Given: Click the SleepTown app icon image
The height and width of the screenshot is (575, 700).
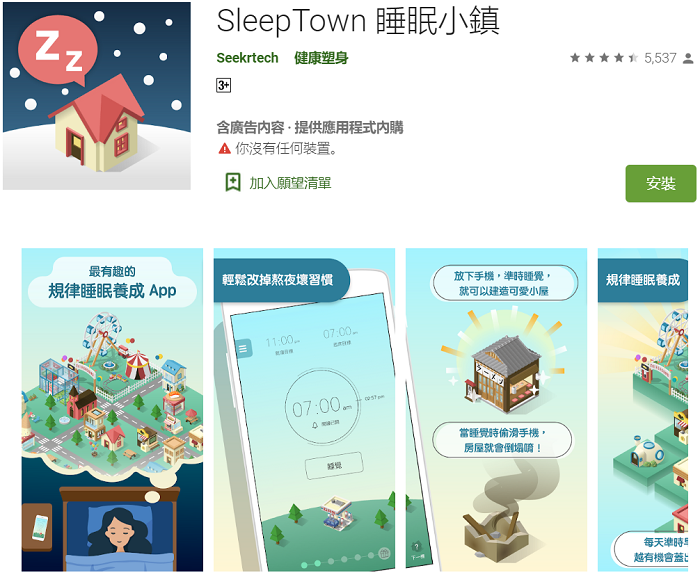Looking at the screenshot, I should (97, 96).
